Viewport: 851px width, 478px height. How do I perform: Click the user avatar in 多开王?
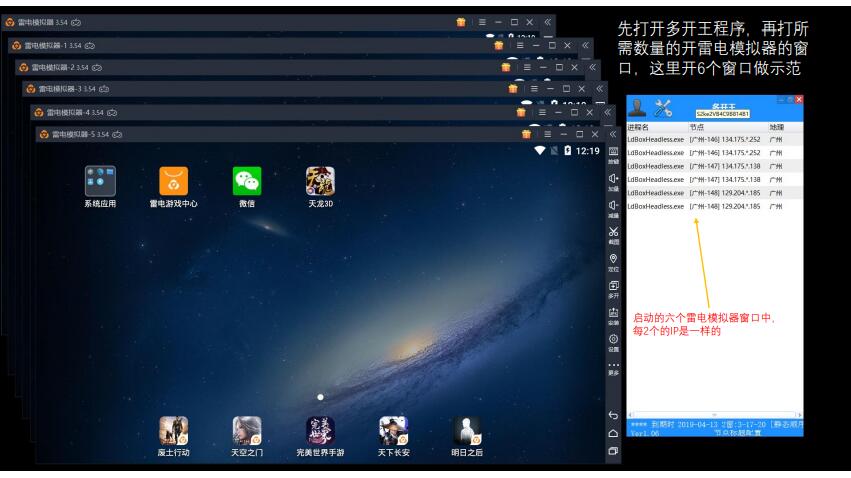click(x=637, y=108)
